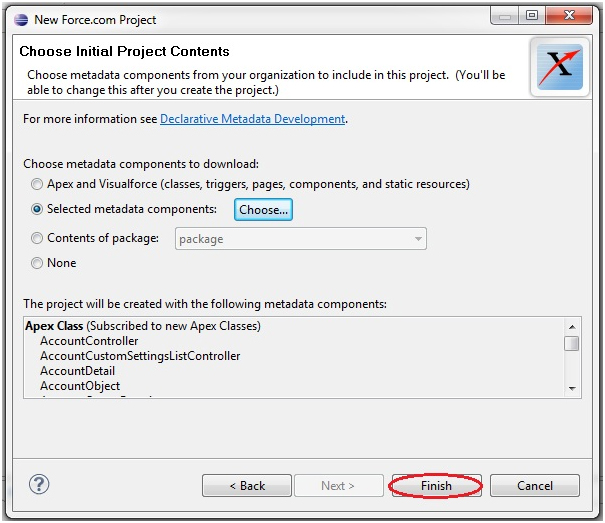The image size is (605, 523).
Task: Click the Force.com wizard banner icon
Action: coord(559,67)
